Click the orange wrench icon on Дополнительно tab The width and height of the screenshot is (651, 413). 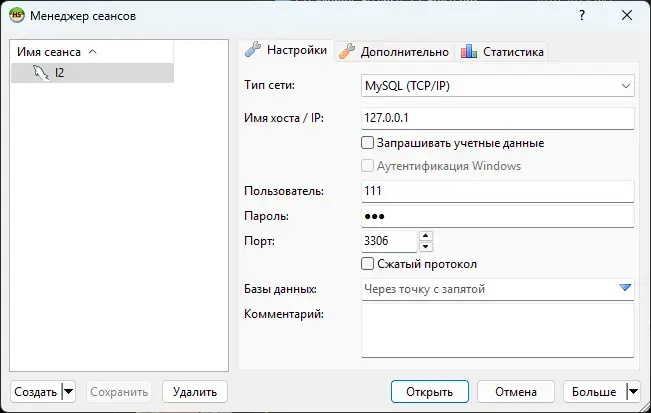[x=347, y=51]
